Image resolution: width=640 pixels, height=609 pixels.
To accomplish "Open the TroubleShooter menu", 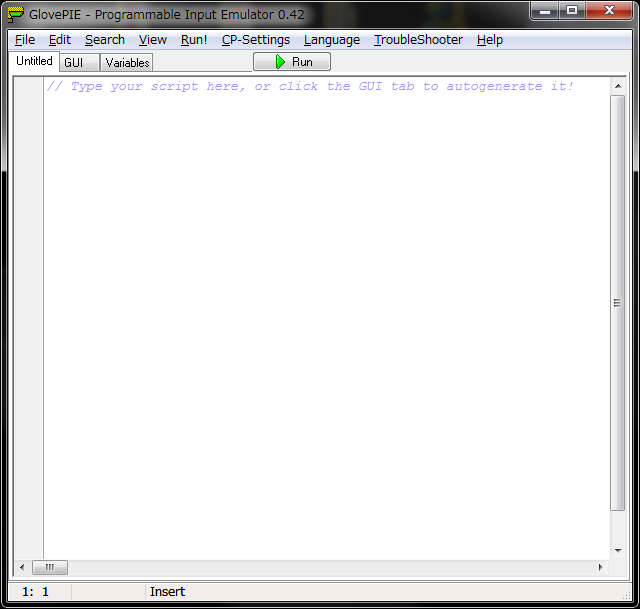I will (418, 40).
